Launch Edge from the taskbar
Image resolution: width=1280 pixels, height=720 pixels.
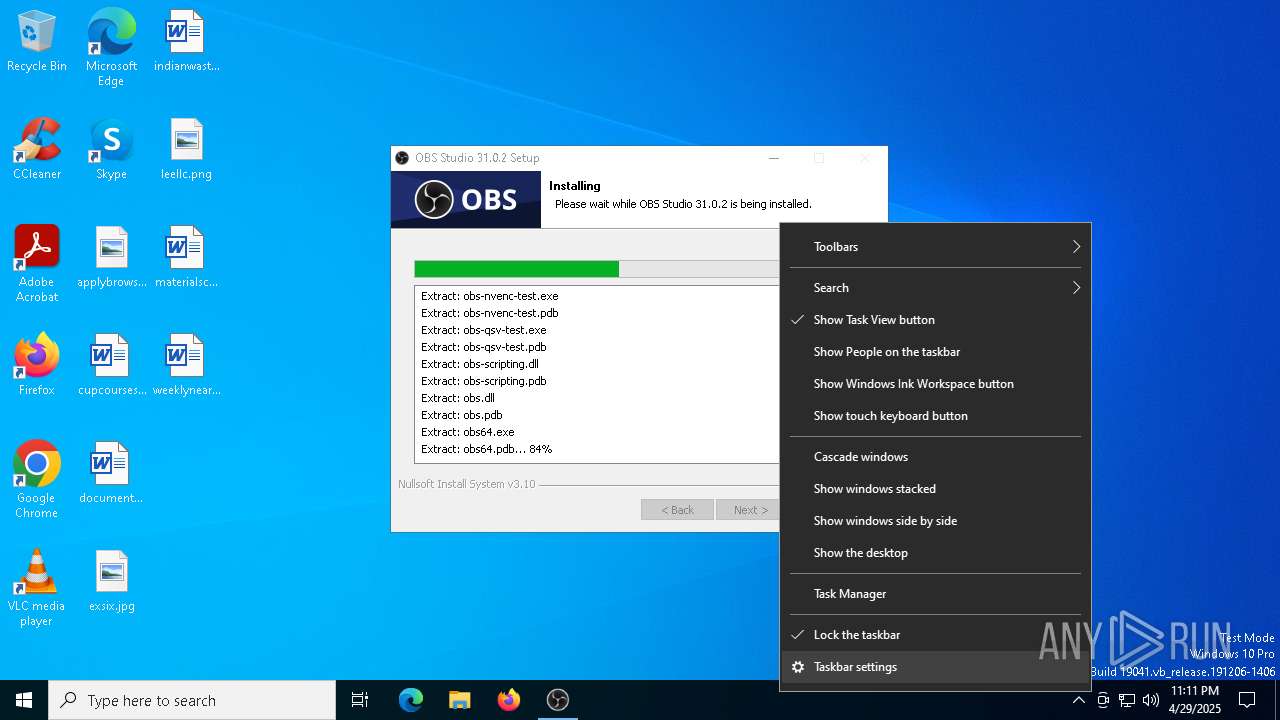[x=411, y=700]
